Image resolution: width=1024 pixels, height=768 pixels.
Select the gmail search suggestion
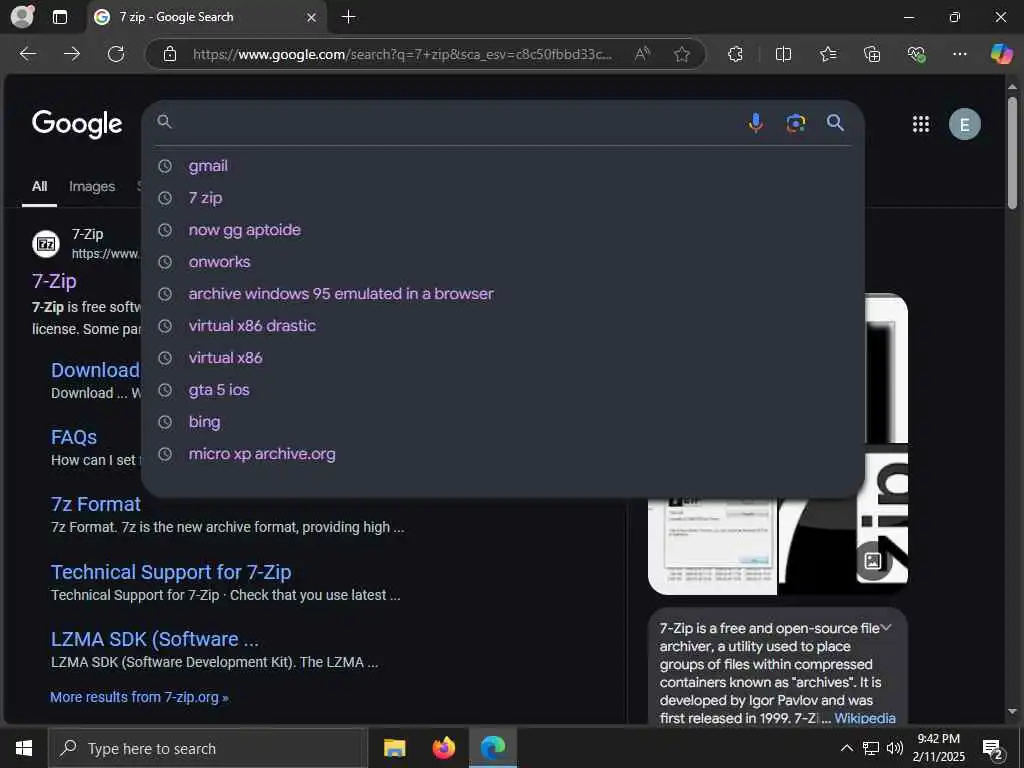(x=503, y=166)
